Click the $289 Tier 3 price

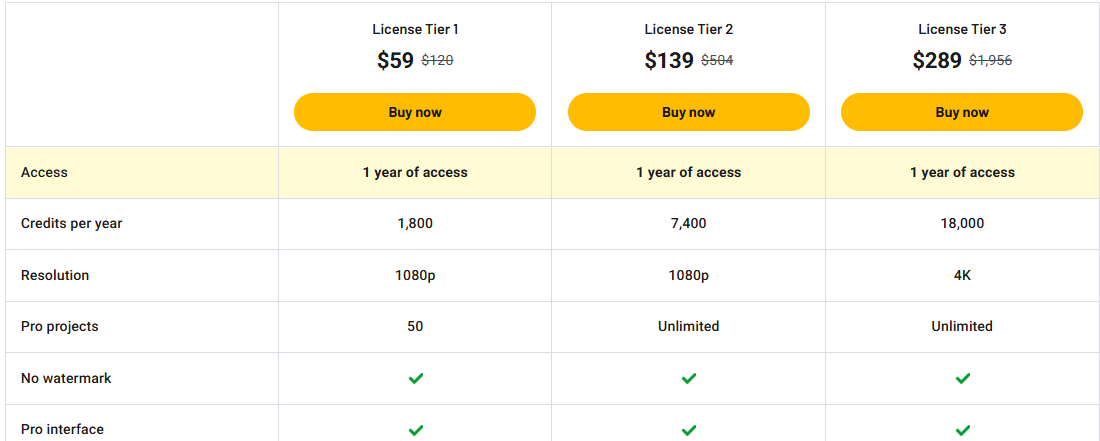[x=937, y=60]
